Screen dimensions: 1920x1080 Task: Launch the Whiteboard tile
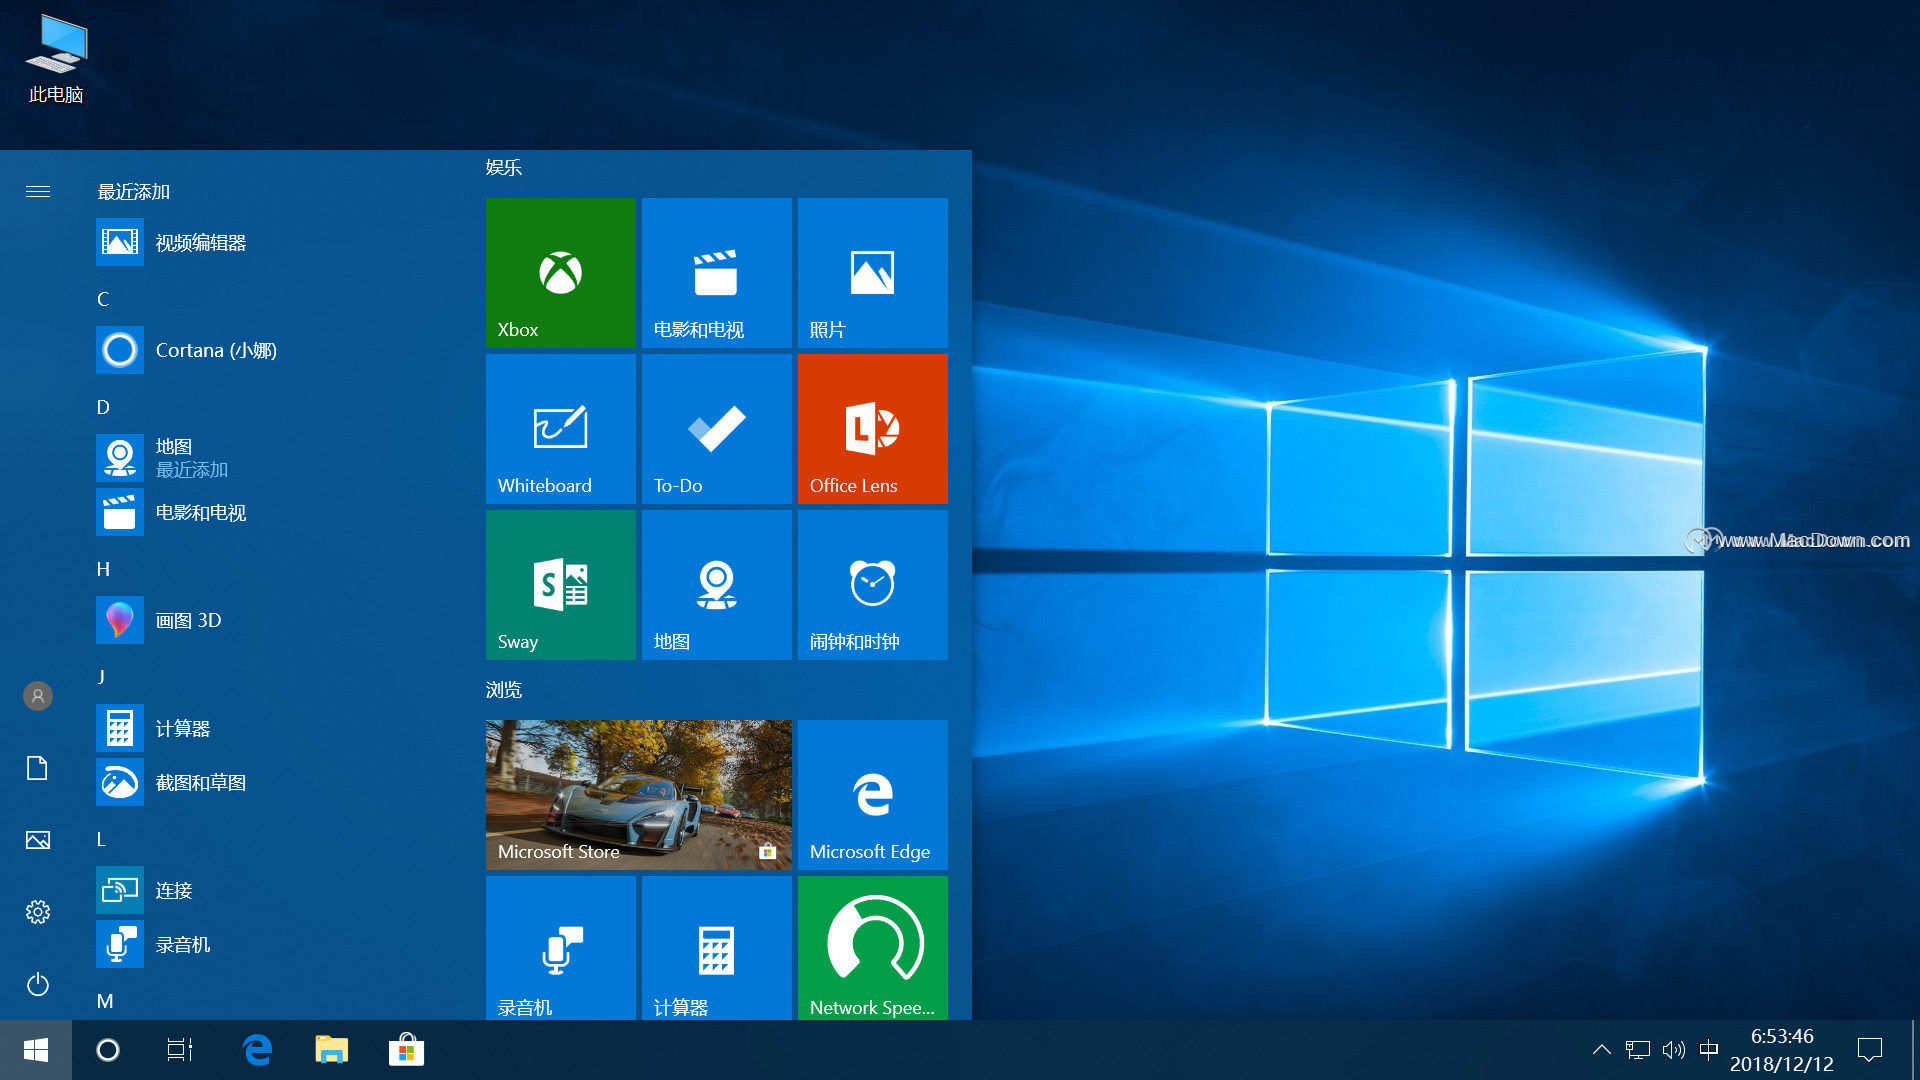point(560,428)
